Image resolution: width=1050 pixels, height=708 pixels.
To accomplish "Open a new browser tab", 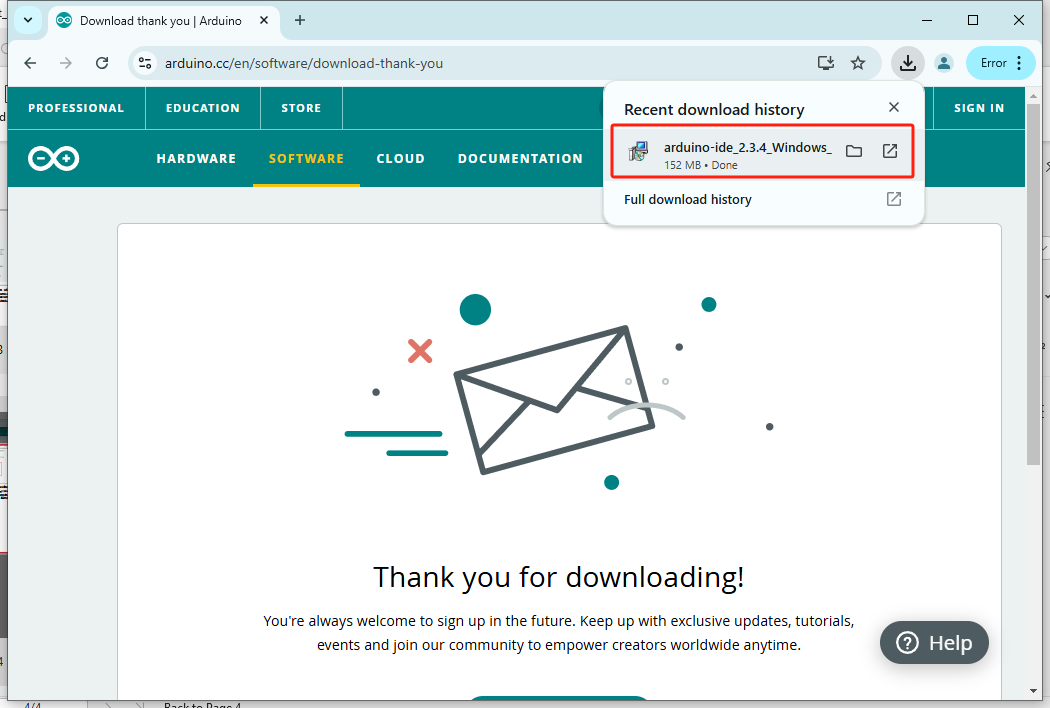I will [x=300, y=20].
